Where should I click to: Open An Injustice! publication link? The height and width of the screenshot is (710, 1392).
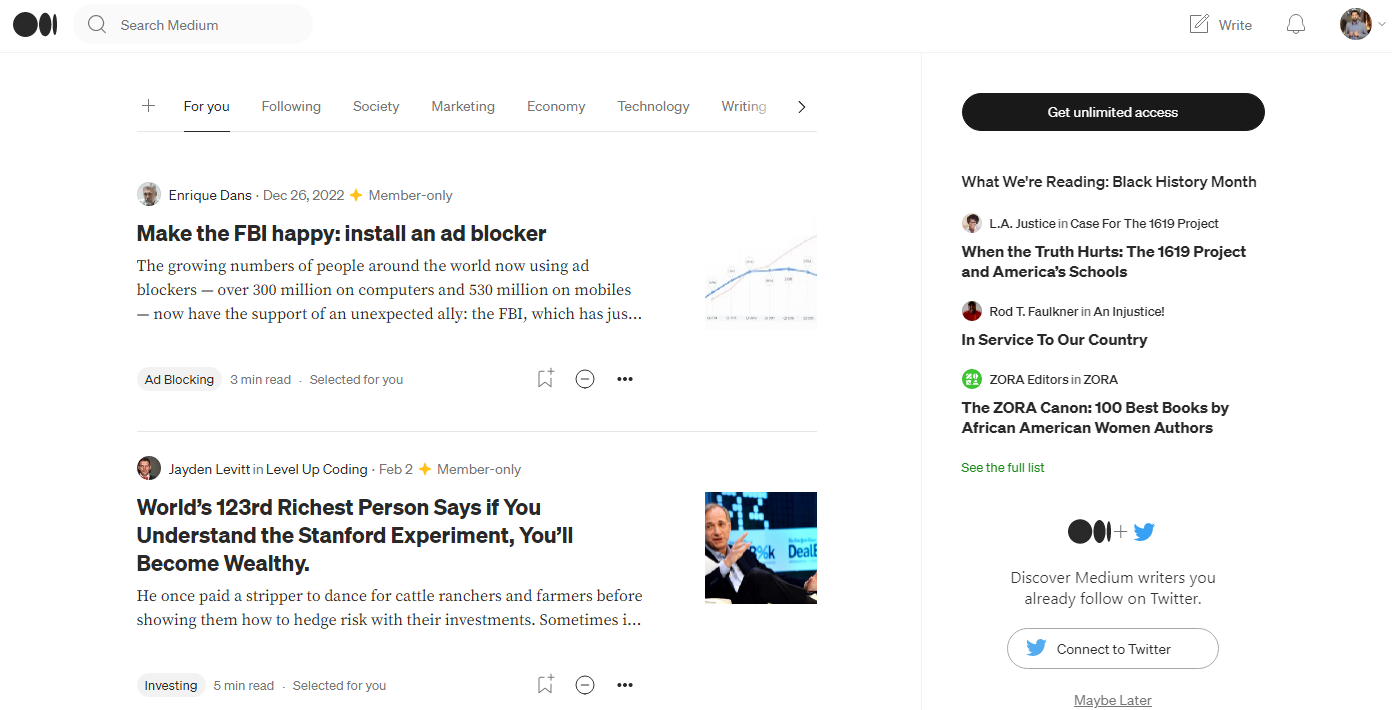pyautogui.click(x=1129, y=311)
